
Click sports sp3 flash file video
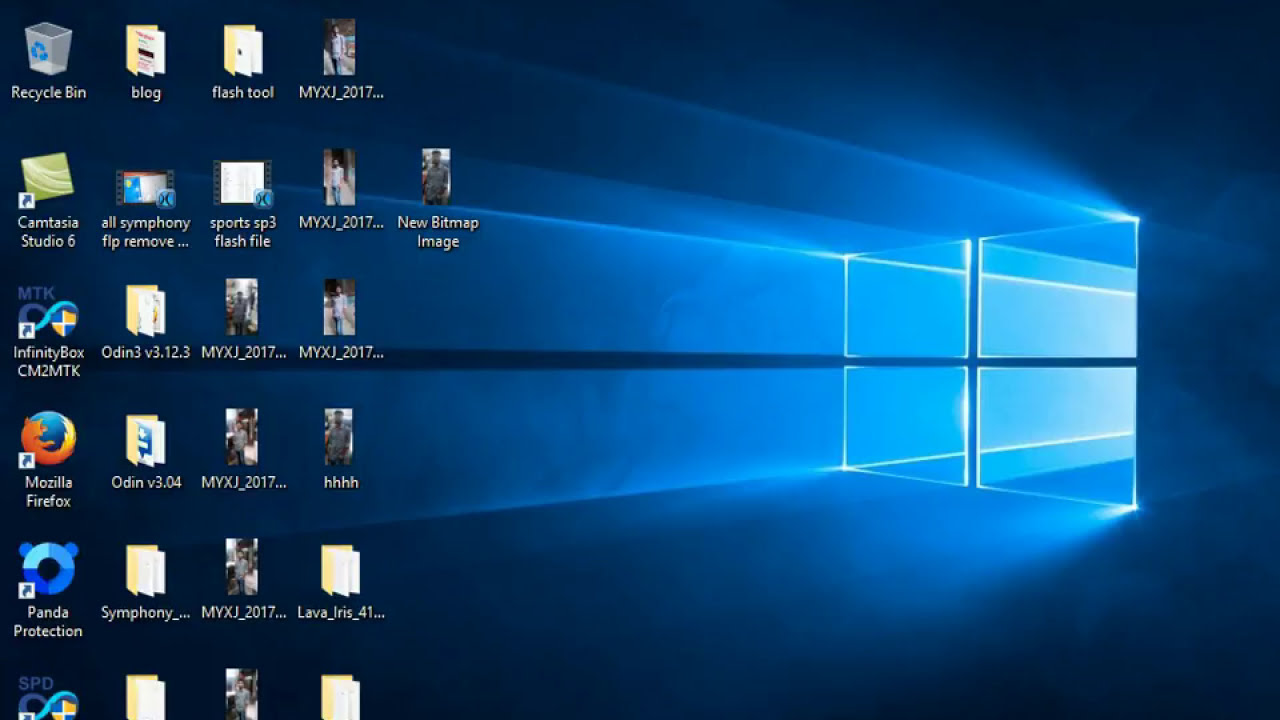(243, 184)
